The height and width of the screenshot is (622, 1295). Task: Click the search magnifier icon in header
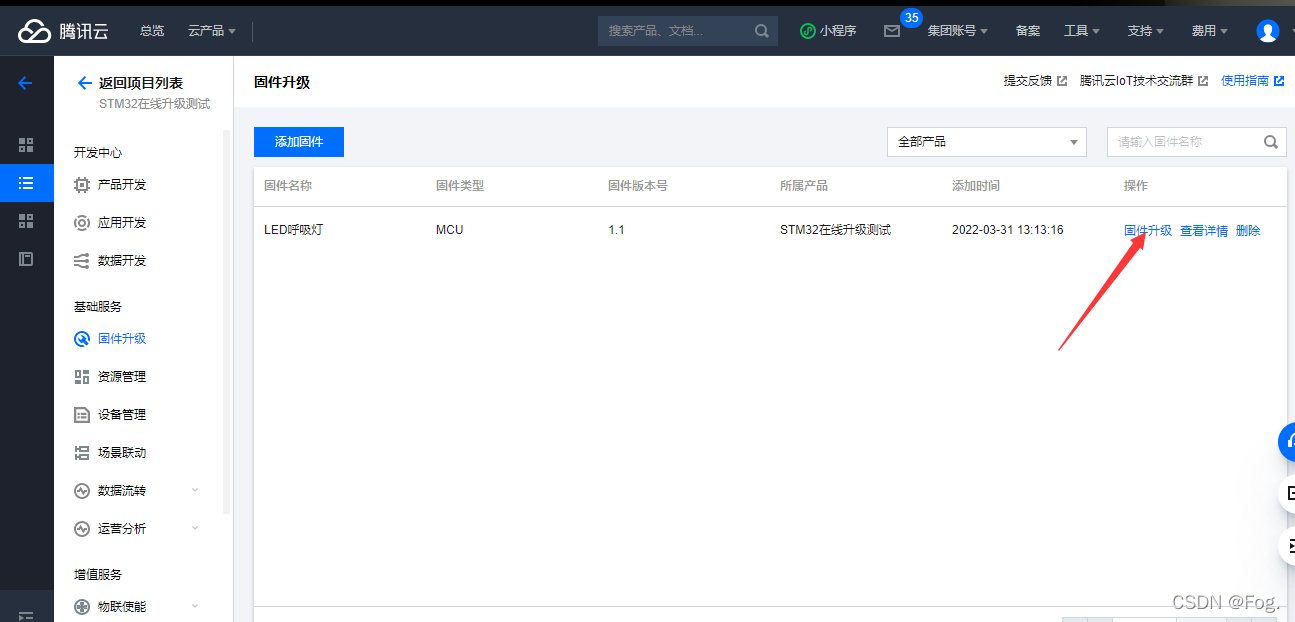762,31
